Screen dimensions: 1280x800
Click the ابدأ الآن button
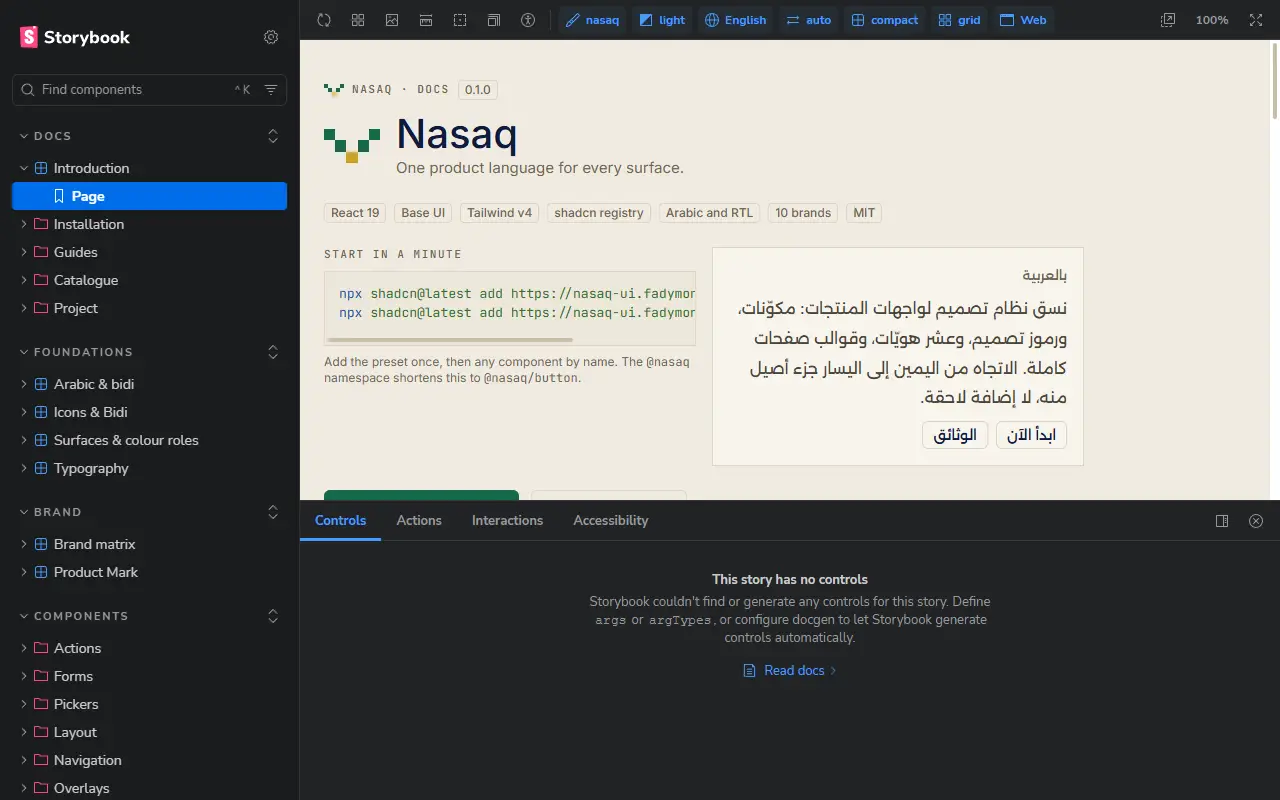pyautogui.click(x=1031, y=435)
